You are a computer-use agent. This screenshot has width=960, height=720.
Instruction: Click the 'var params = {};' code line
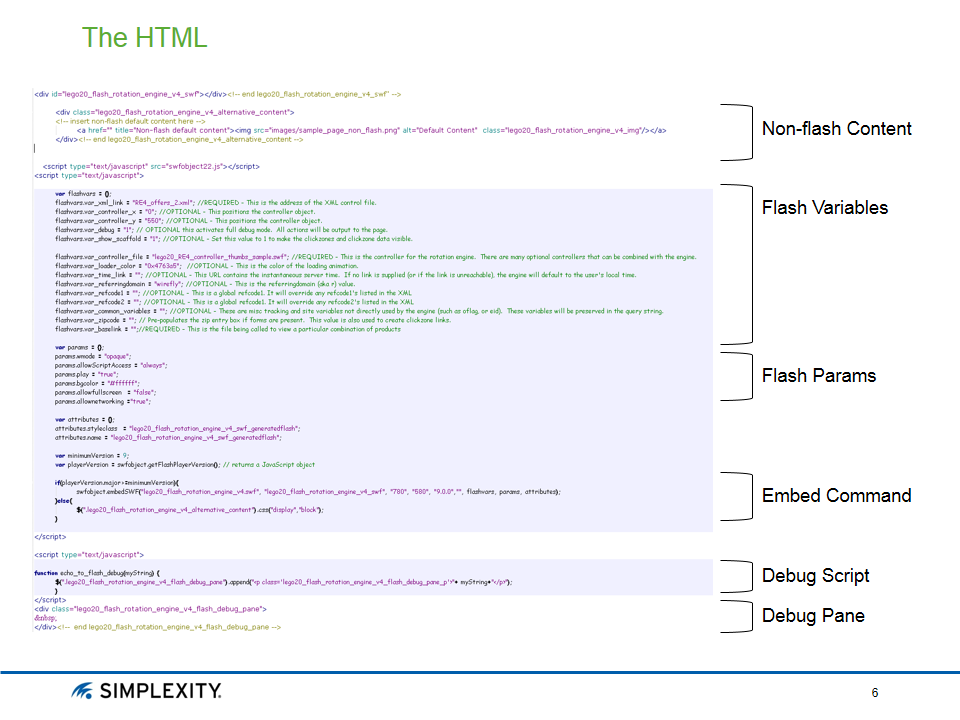point(79,346)
